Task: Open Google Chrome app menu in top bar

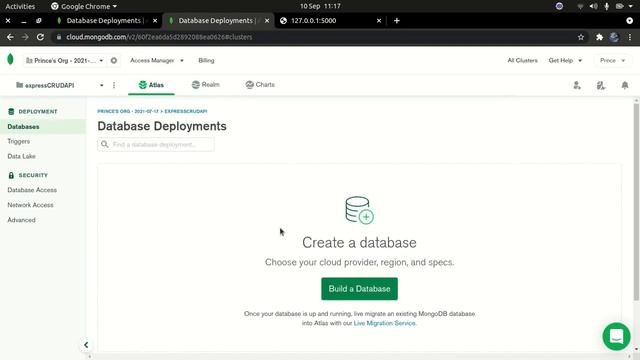Action: [84, 6]
